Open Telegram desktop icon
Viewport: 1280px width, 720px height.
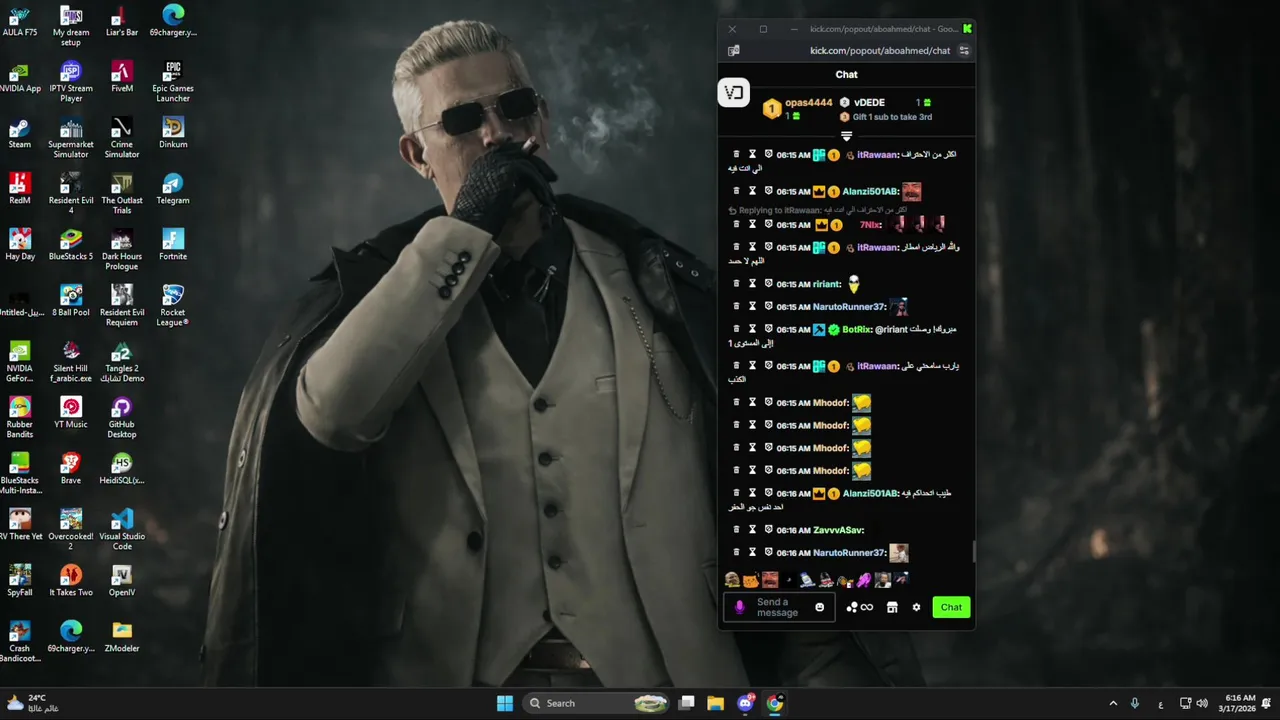pyautogui.click(x=173, y=189)
